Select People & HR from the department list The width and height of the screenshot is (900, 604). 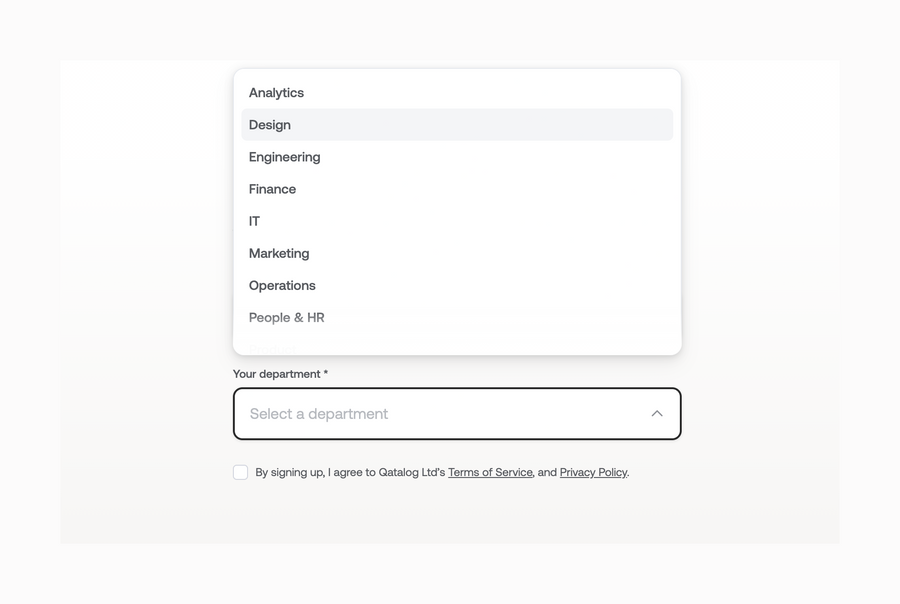coord(287,317)
